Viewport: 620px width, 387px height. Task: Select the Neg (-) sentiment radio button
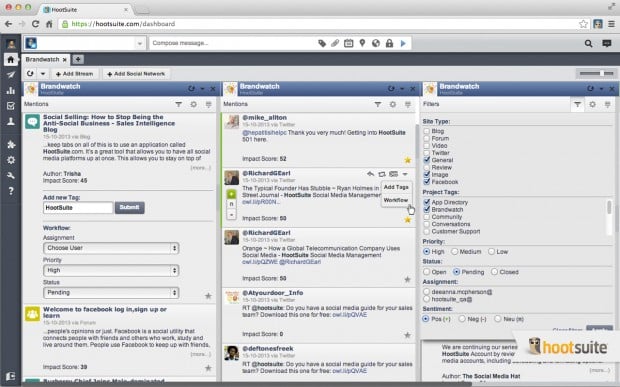click(x=462, y=319)
